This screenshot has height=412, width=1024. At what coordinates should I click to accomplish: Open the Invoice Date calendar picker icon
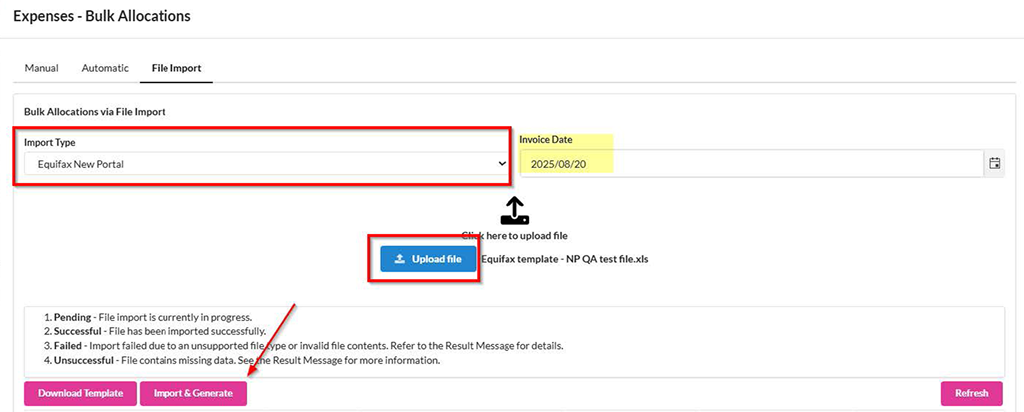point(994,163)
